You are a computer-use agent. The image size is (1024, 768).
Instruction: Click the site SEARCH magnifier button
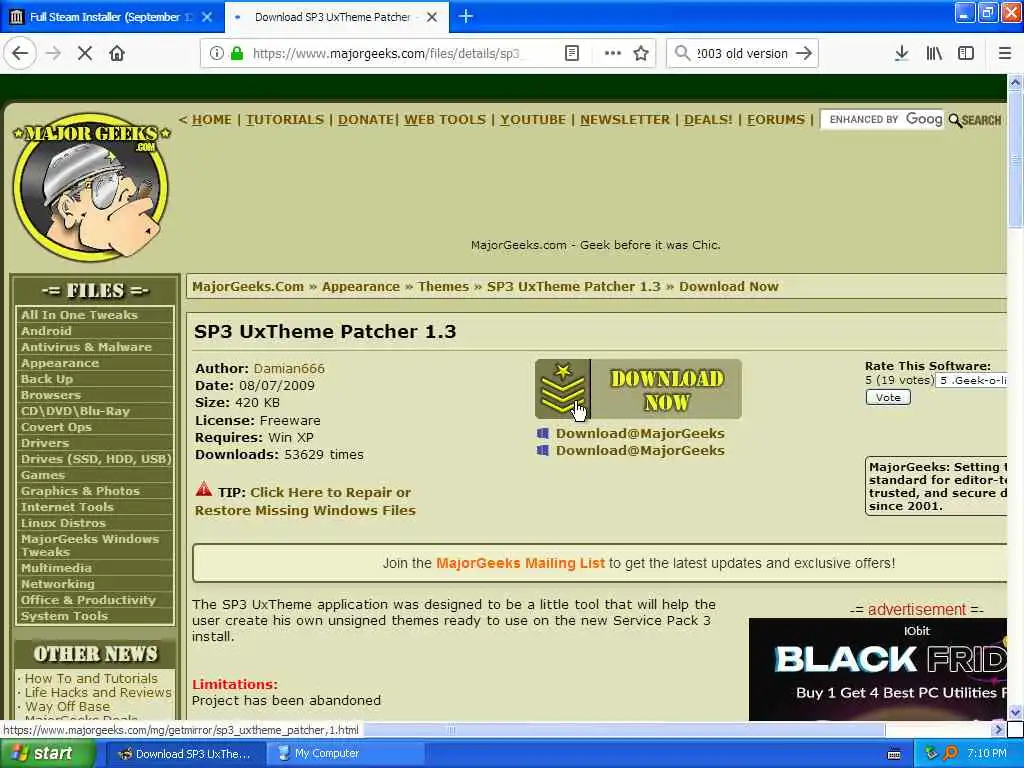pyautogui.click(x=974, y=120)
